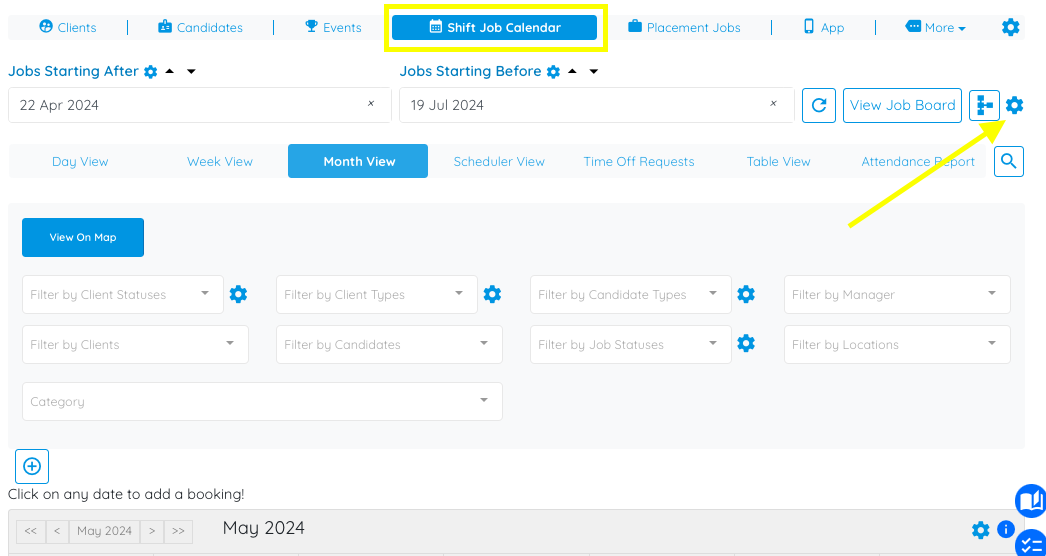Jump back with double-left calendar arrow
The height and width of the screenshot is (556, 1046).
coord(30,531)
